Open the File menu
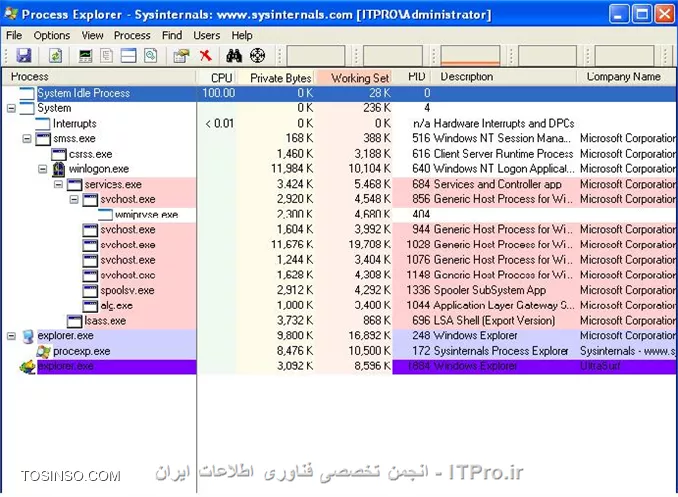The image size is (678, 497). tap(14, 35)
